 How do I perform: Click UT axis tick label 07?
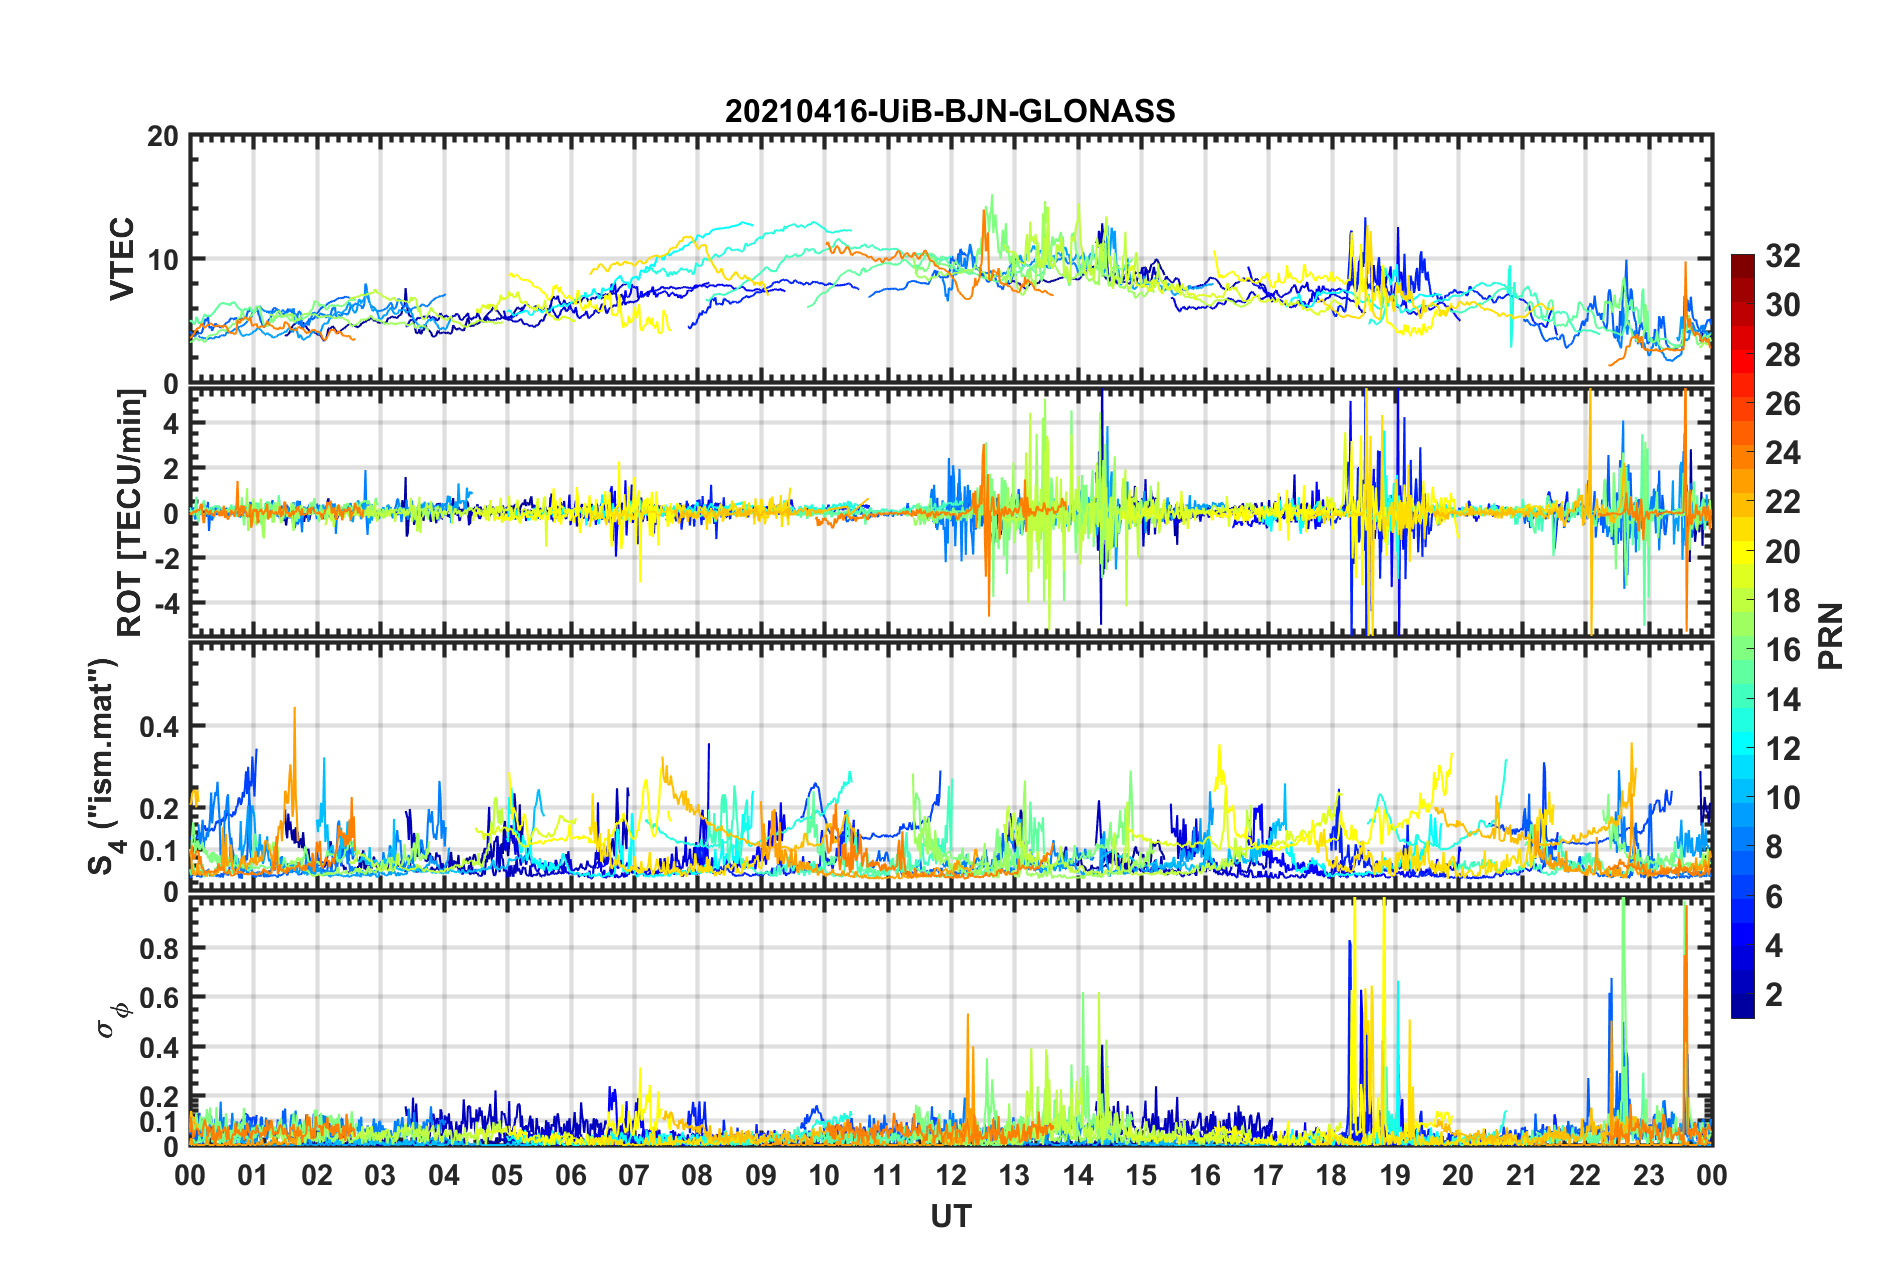click(x=634, y=1175)
